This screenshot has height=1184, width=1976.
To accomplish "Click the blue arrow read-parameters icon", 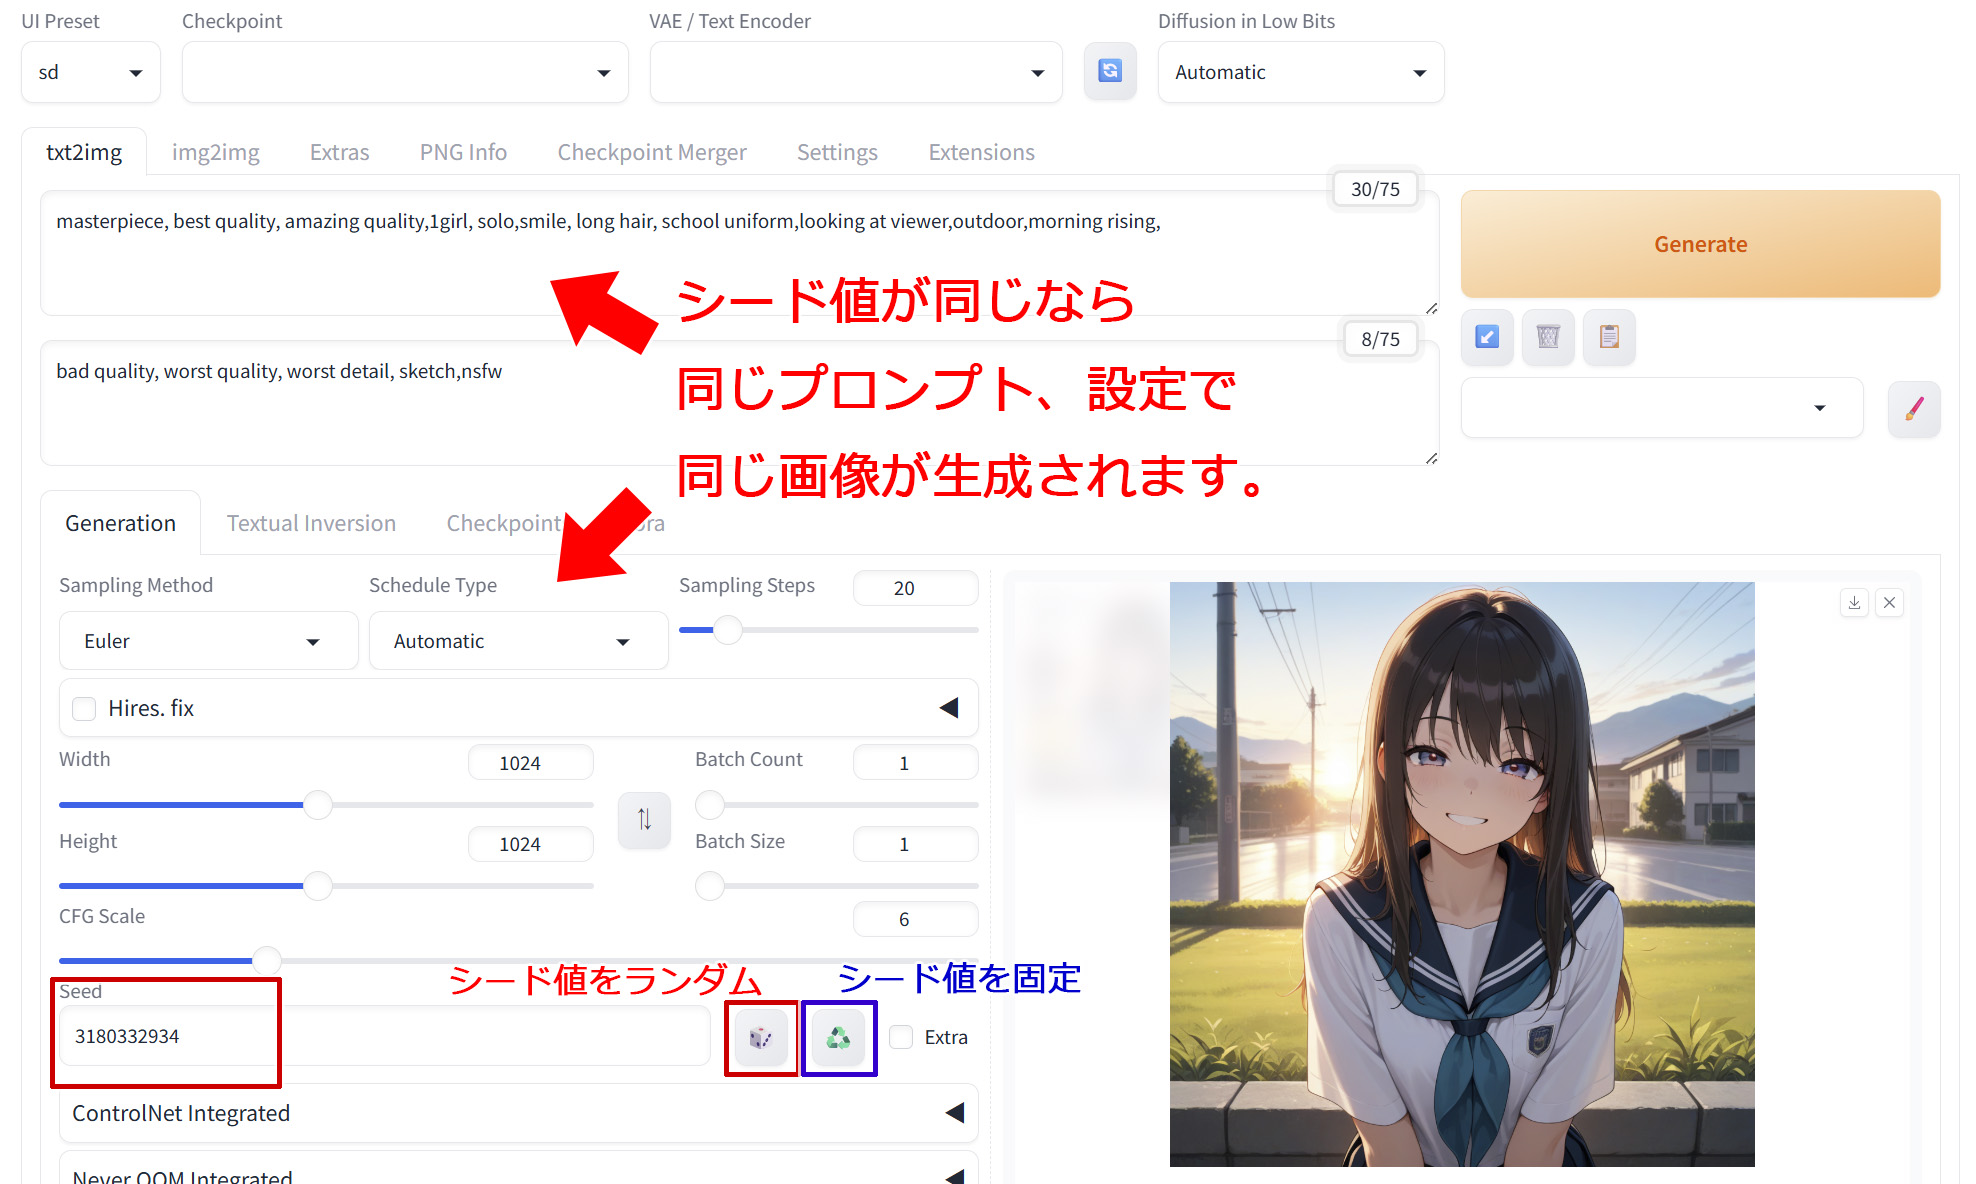I will tap(1487, 337).
